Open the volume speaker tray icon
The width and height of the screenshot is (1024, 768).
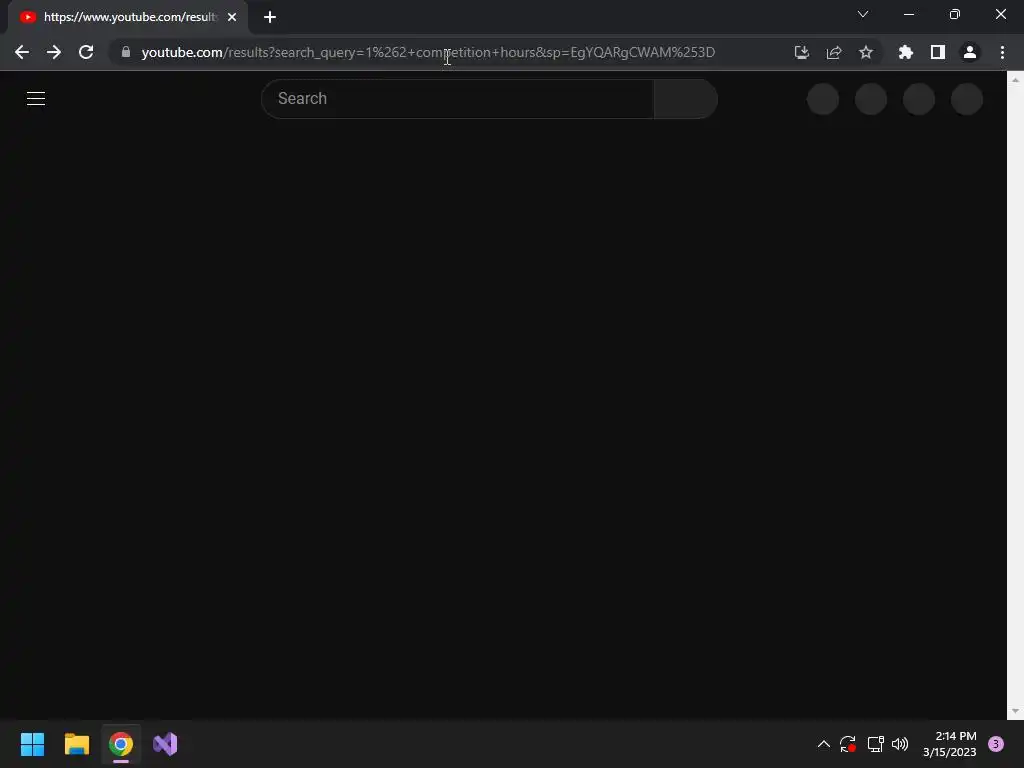click(x=900, y=744)
